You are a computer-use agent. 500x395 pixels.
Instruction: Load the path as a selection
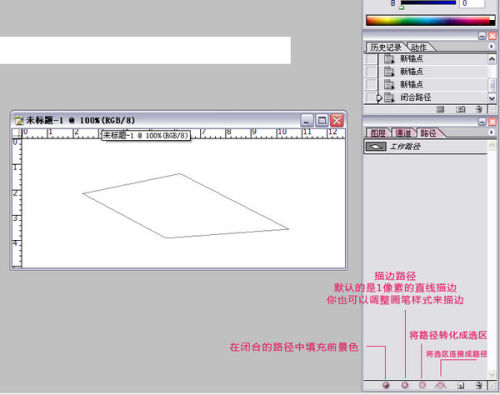coord(422,385)
